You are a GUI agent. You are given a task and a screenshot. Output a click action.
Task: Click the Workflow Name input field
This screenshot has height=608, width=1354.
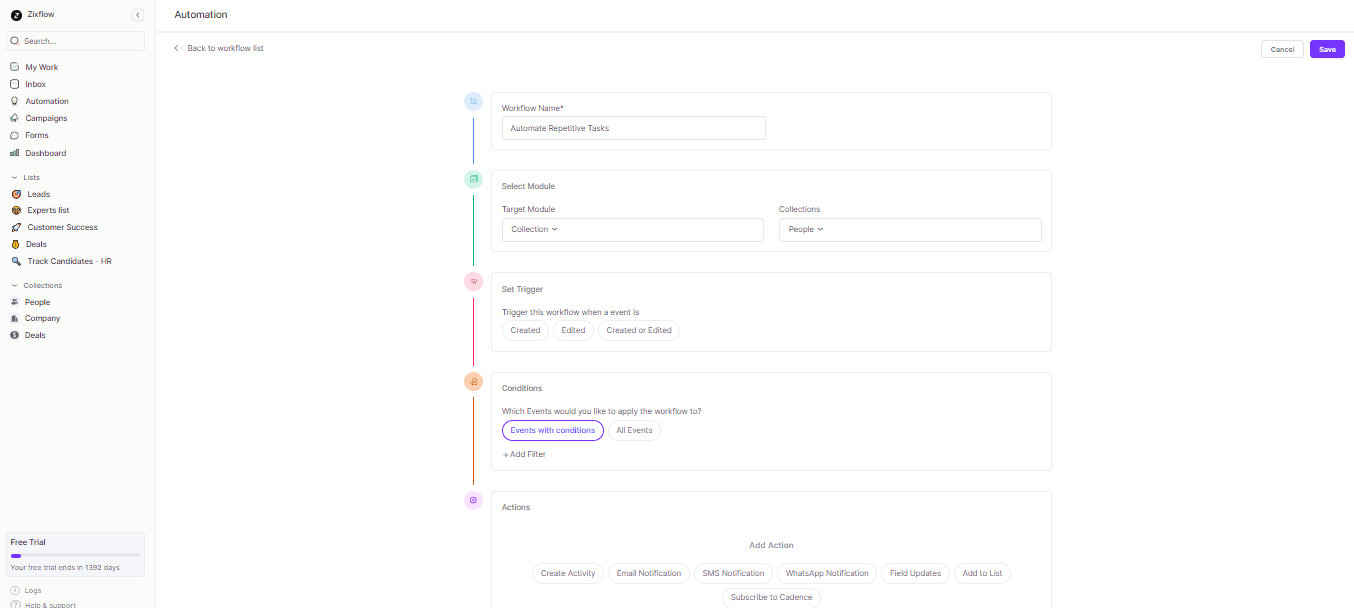click(633, 128)
